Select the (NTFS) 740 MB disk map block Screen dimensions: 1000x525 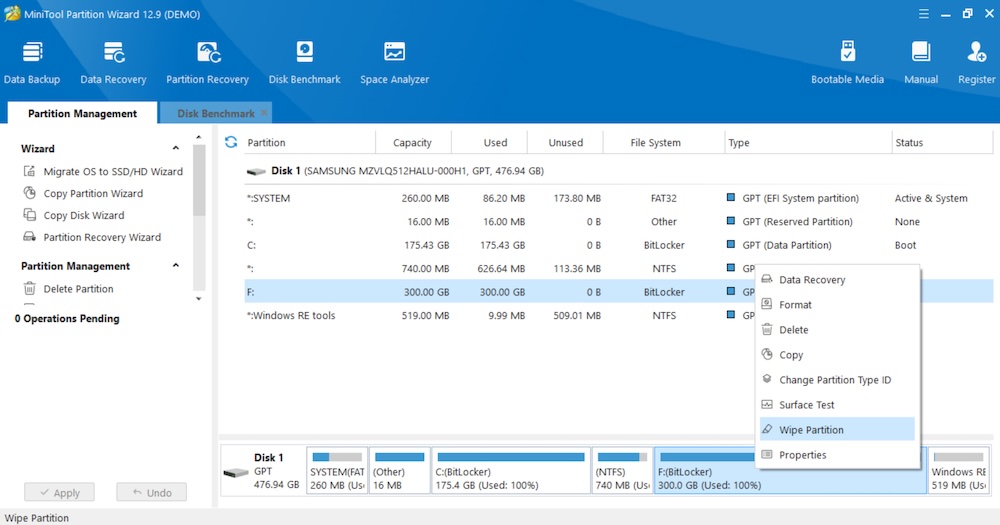click(x=622, y=471)
